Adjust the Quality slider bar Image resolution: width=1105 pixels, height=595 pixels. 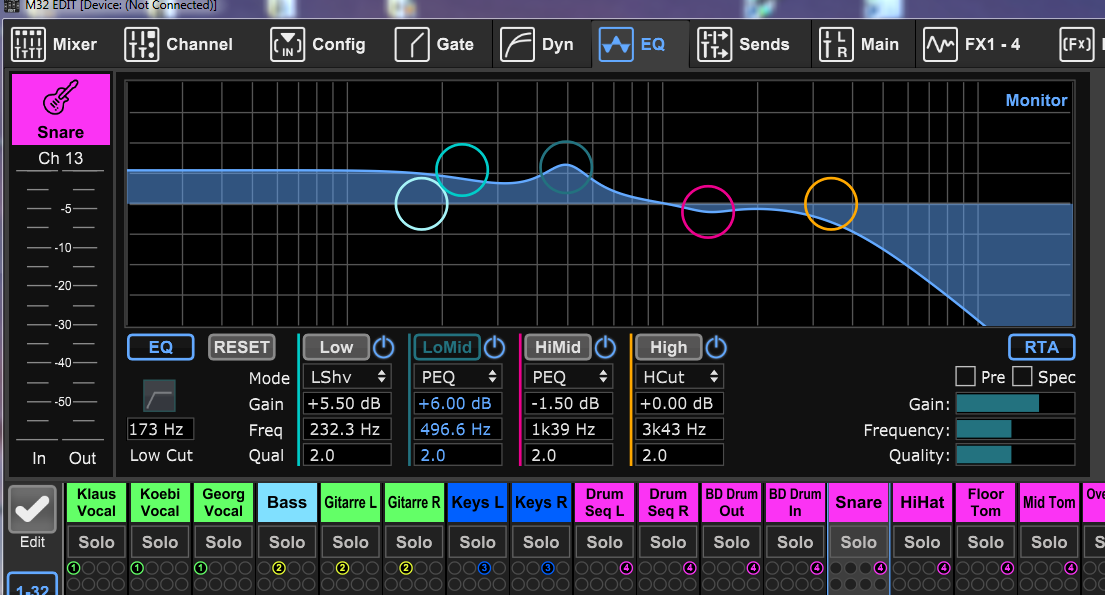point(1015,455)
